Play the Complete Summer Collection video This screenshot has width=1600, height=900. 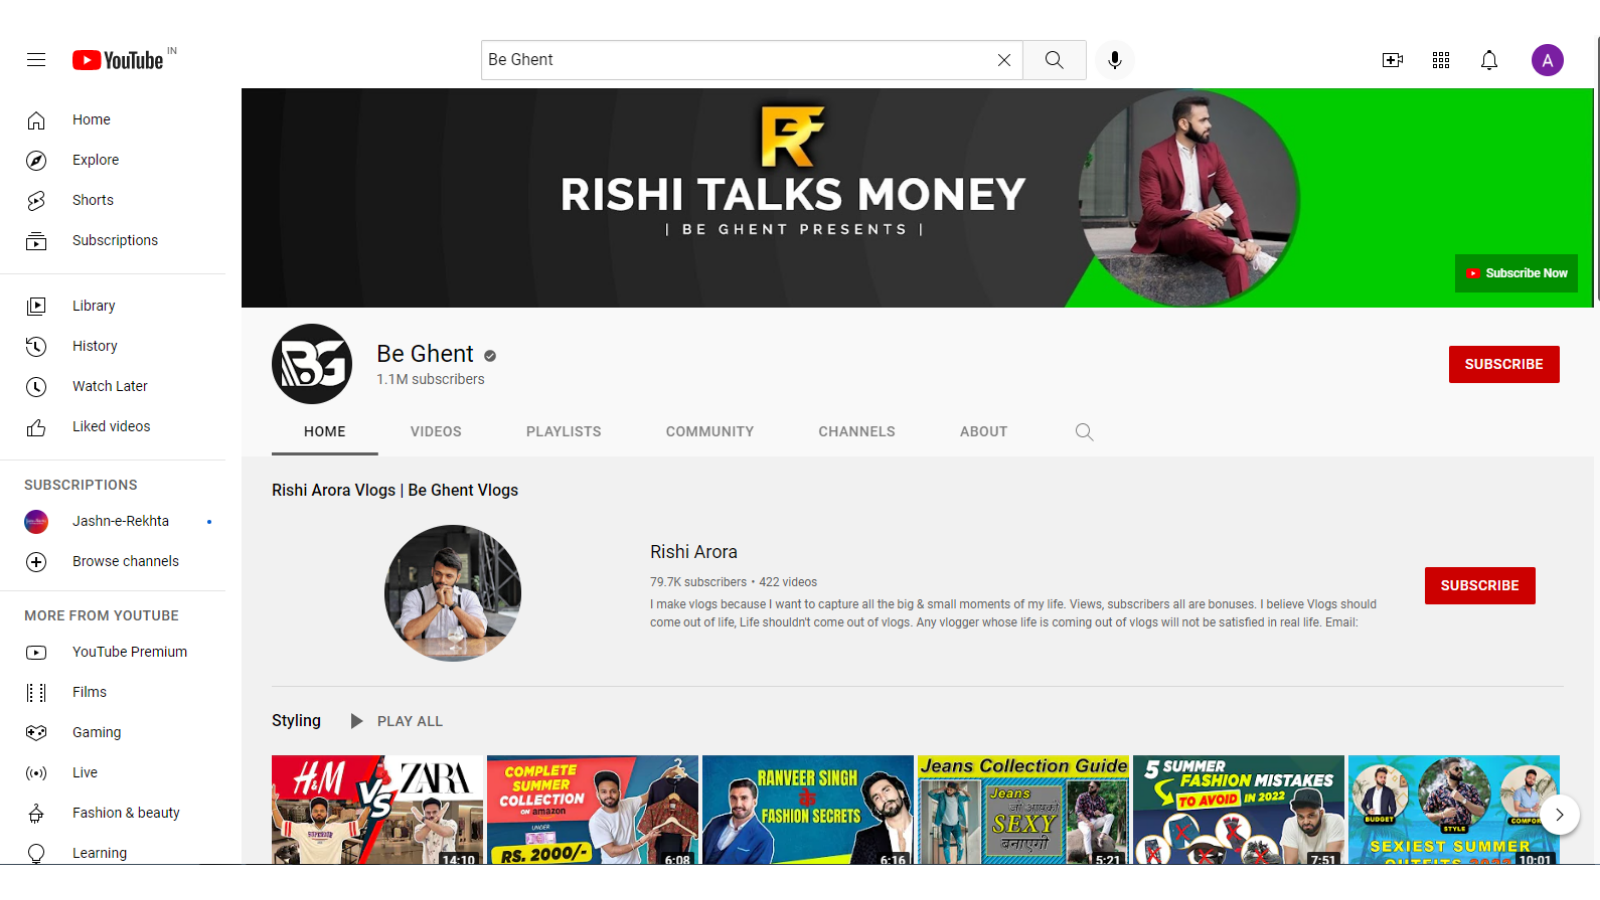tap(593, 810)
